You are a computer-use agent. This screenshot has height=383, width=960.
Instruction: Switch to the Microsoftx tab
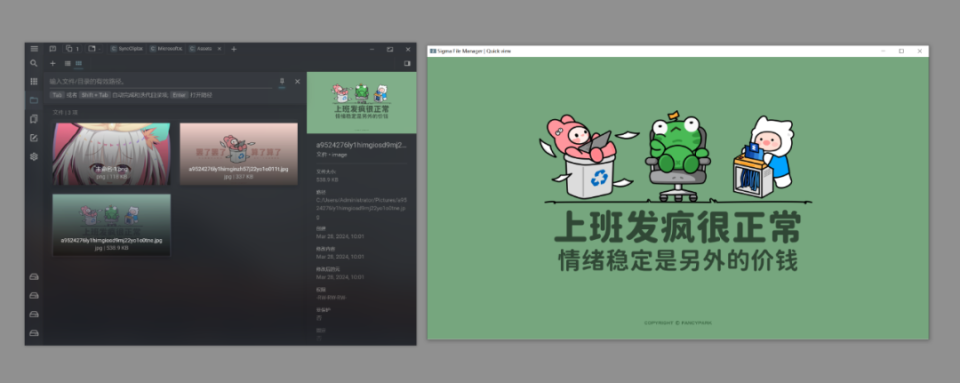(x=167, y=49)
